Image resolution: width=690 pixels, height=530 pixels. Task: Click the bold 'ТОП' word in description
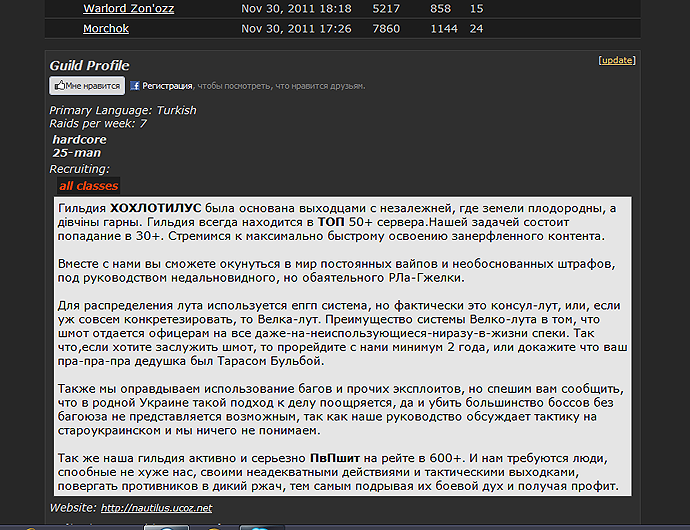point(330,222)
